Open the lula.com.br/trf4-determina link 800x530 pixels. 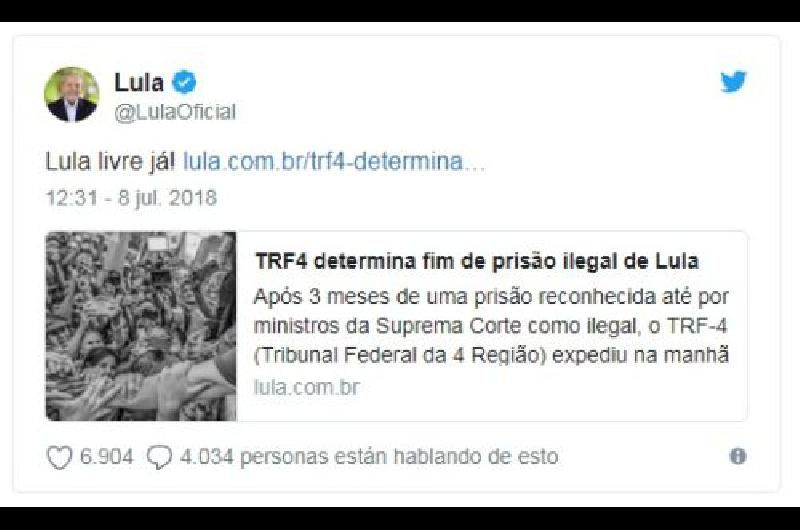coord(334,162)
